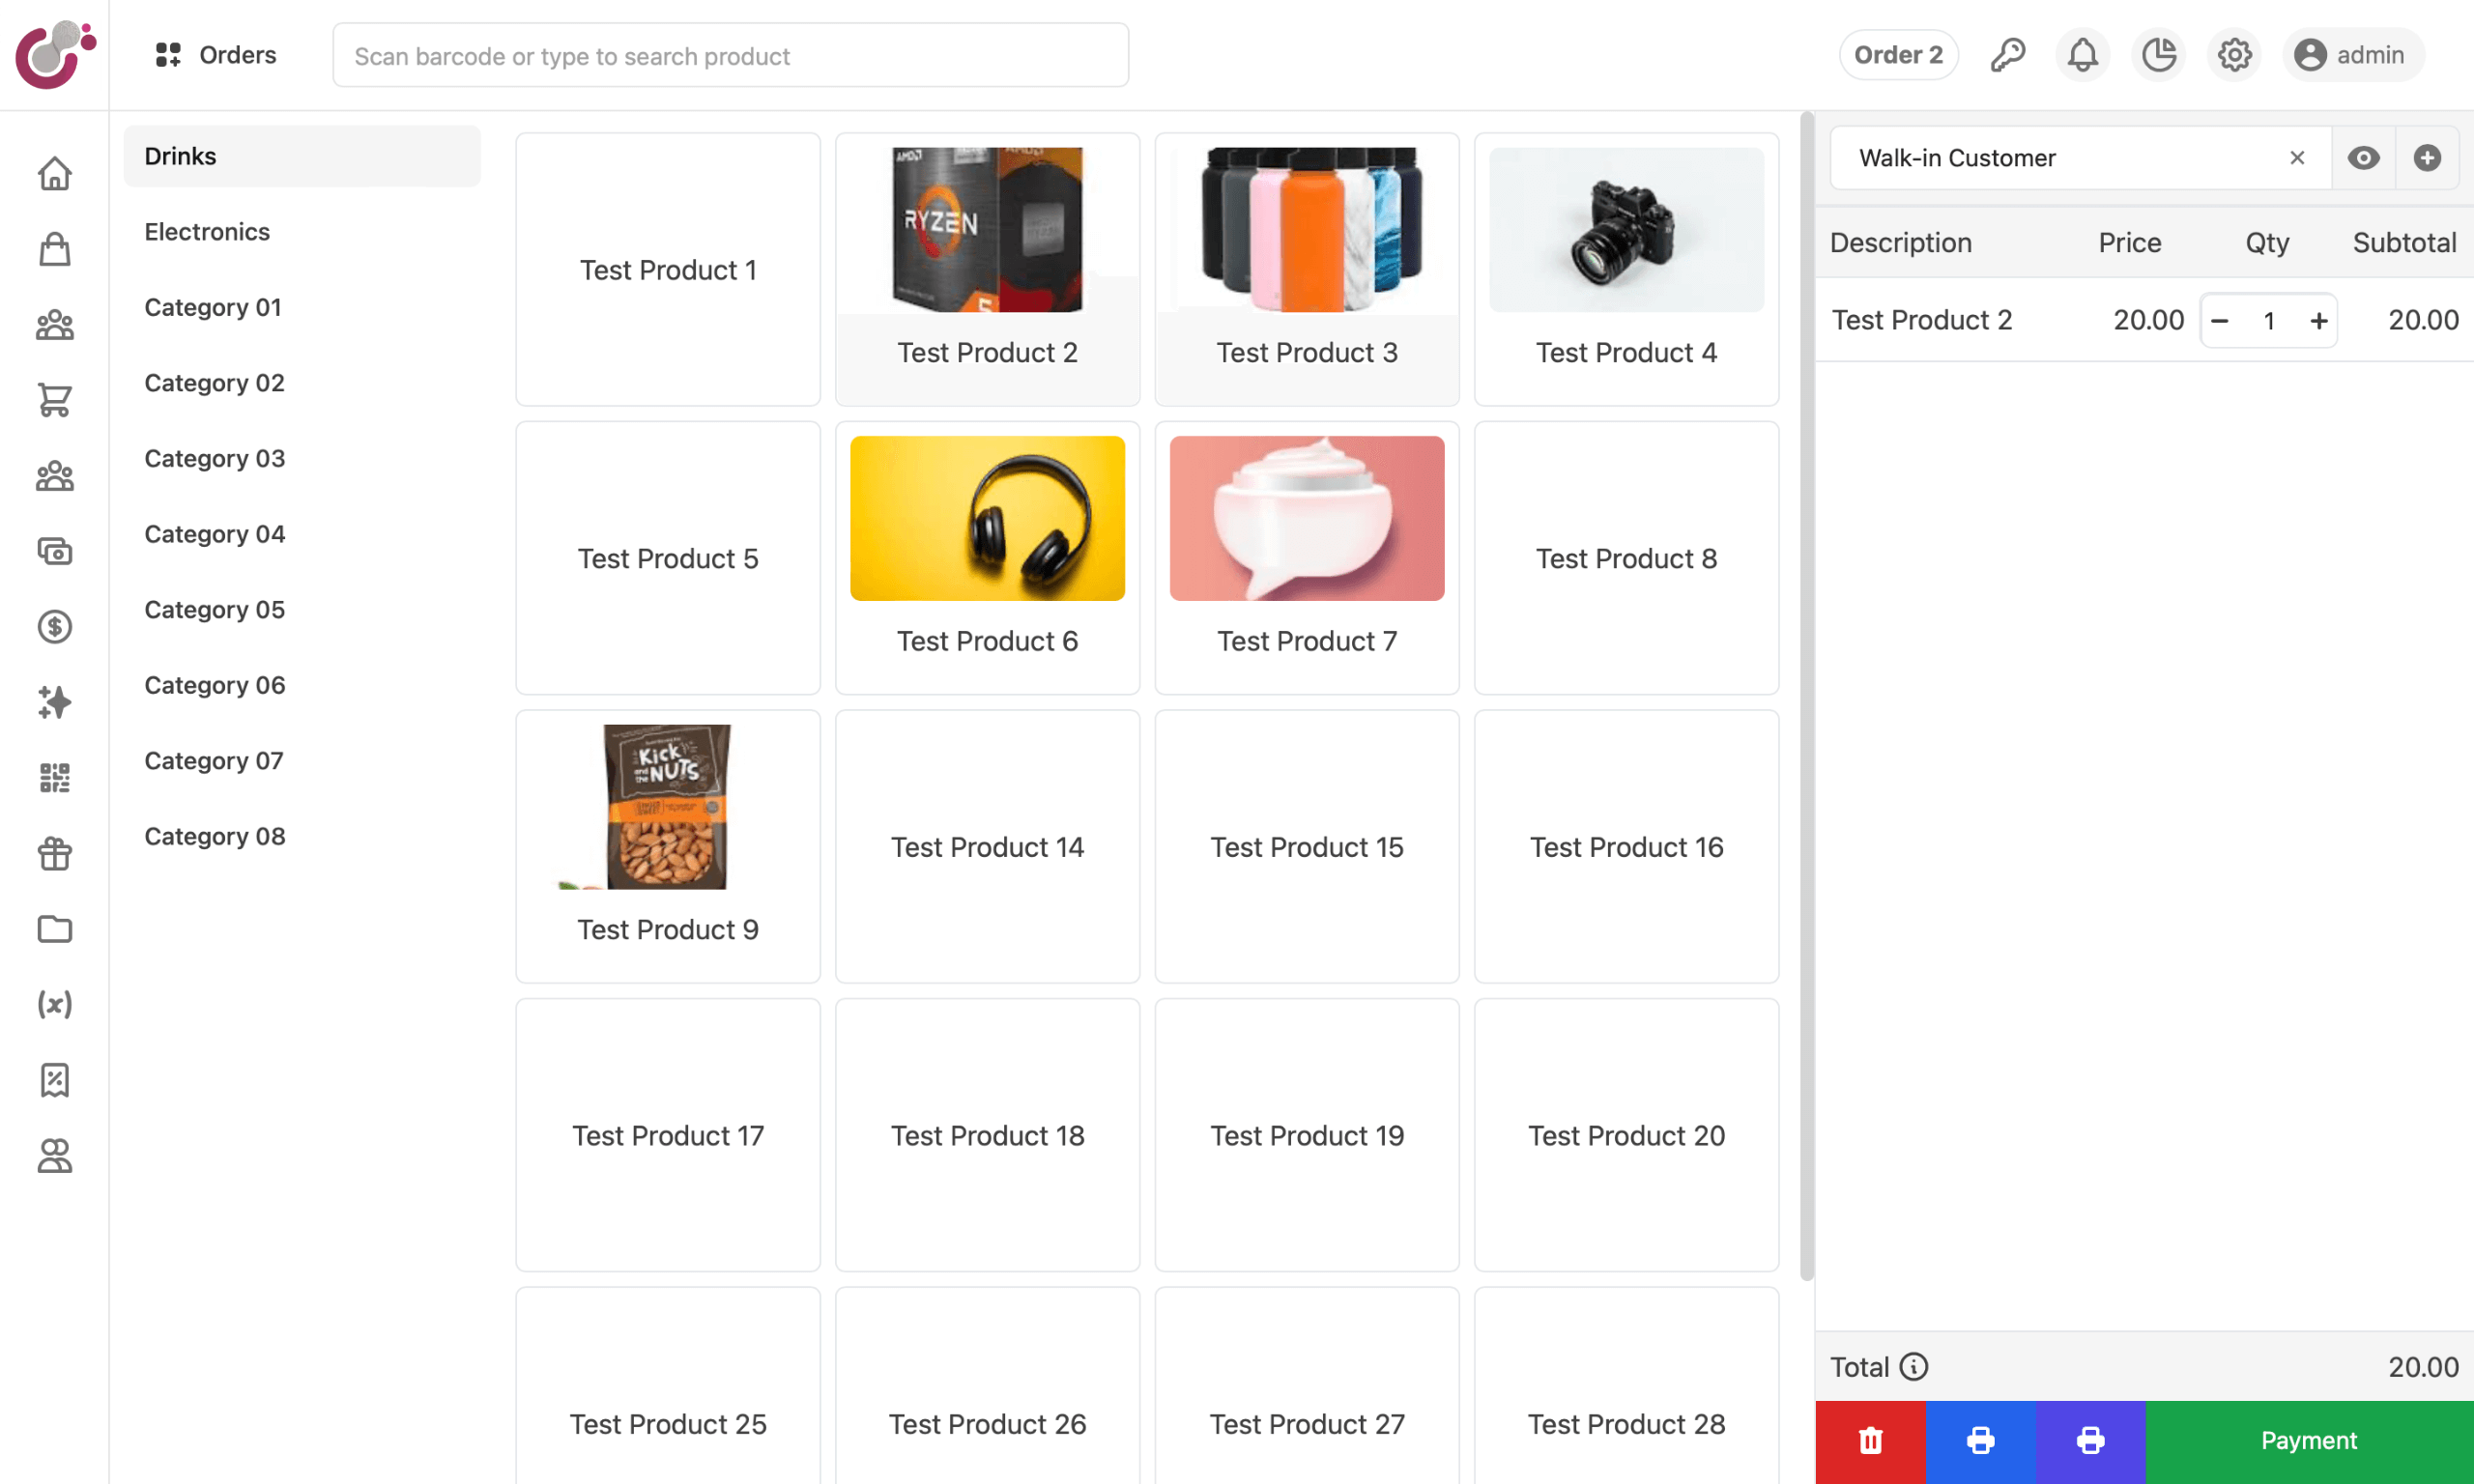The width and height of the screenshot is (2474, 1484).
Task: Open settings gear icon in header
Action: coord(2234,55)
